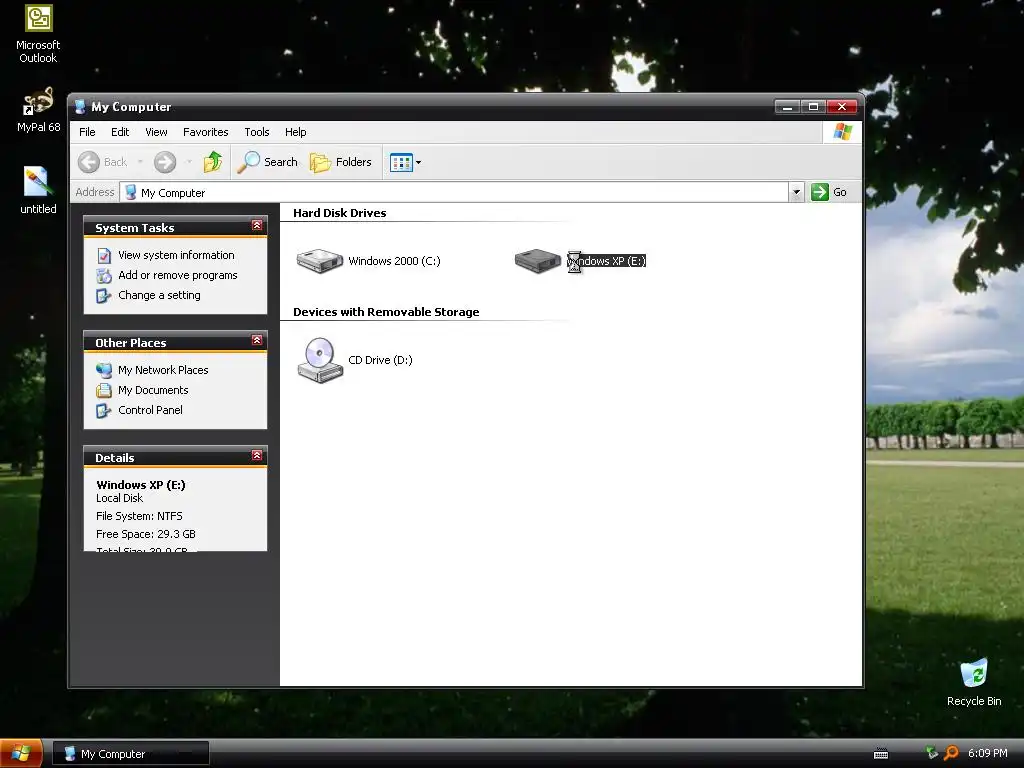
Task: Click the Forward arrow button
Action: pos(165,162)
